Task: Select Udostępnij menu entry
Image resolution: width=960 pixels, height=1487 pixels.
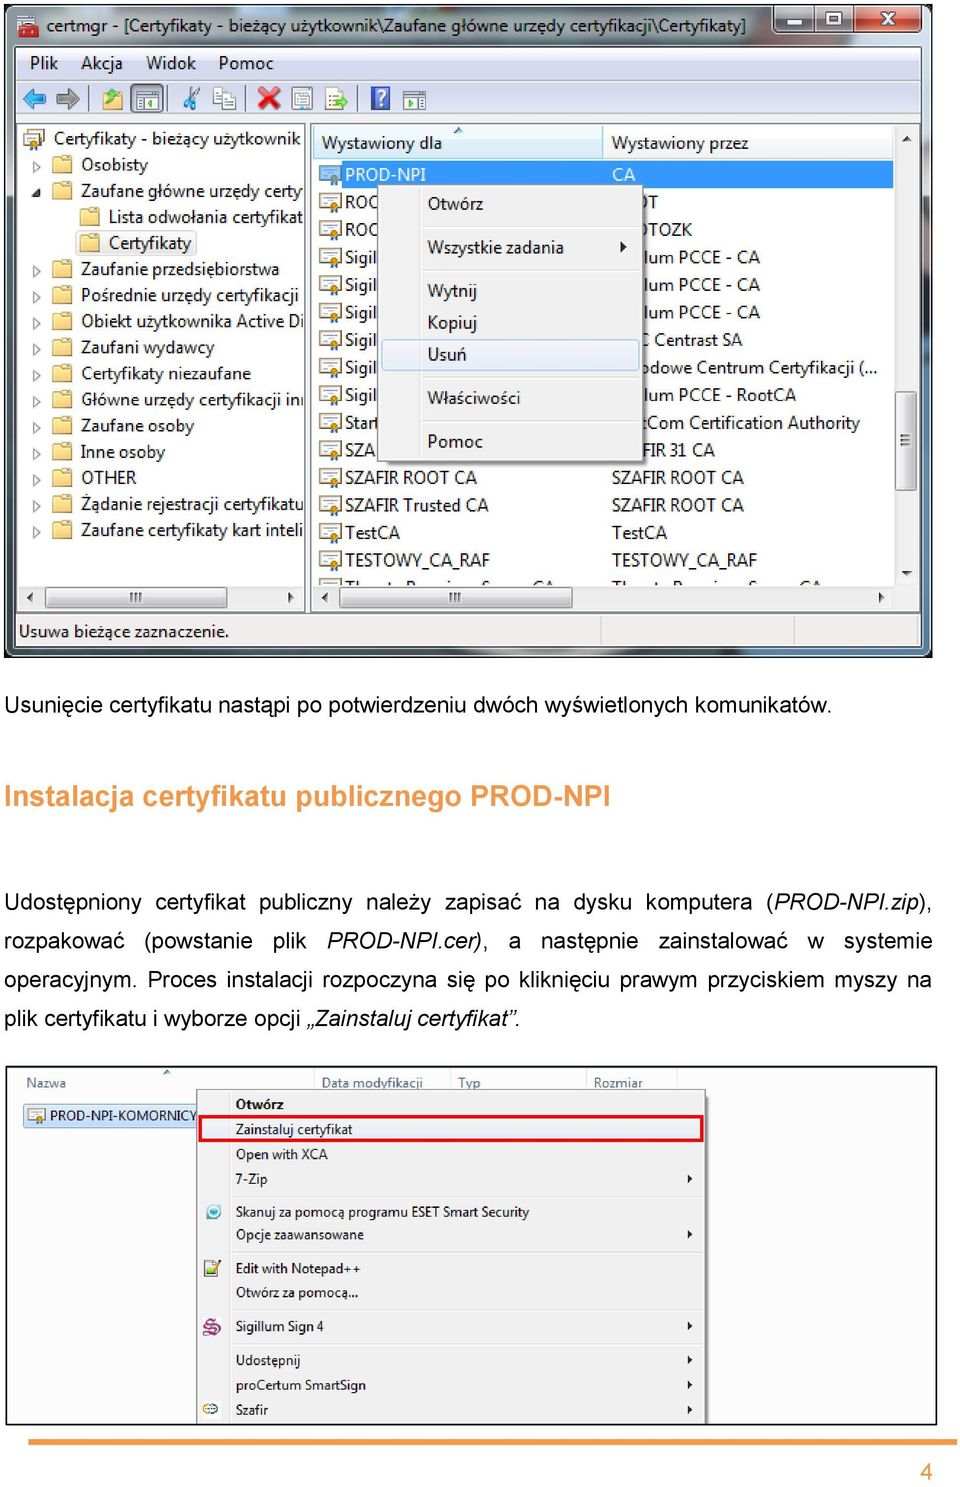Action: coord(451,1360)
